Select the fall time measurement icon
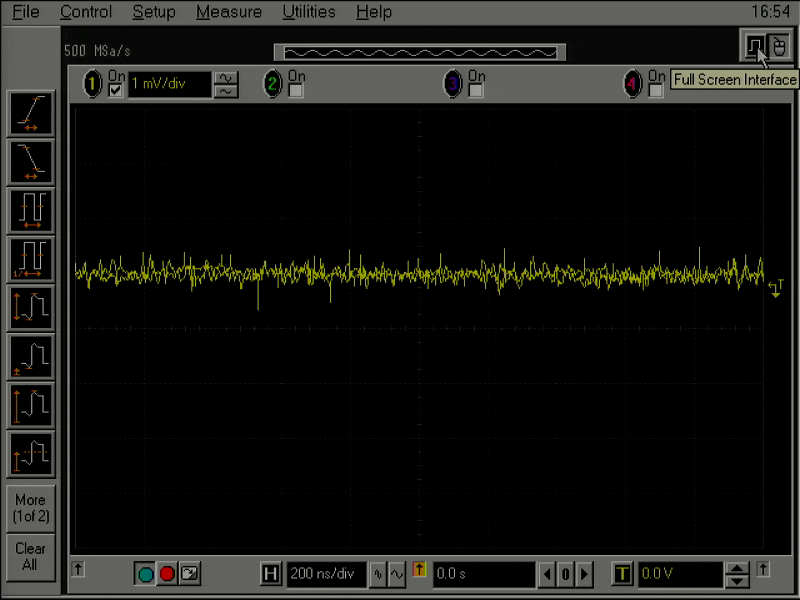 (30, 161)
